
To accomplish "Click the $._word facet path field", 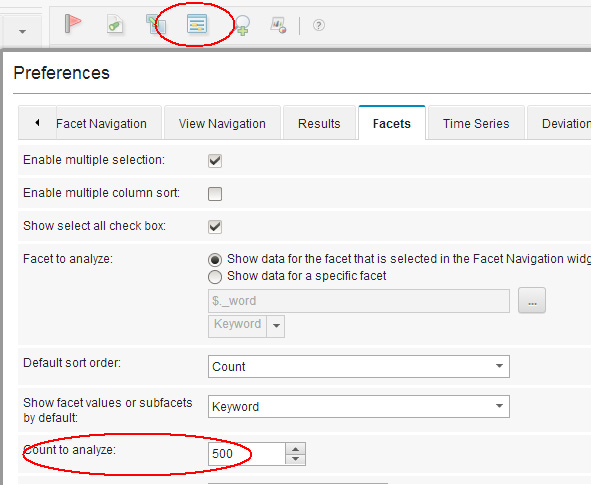I will pyautogui.click(x=359, y=301).
